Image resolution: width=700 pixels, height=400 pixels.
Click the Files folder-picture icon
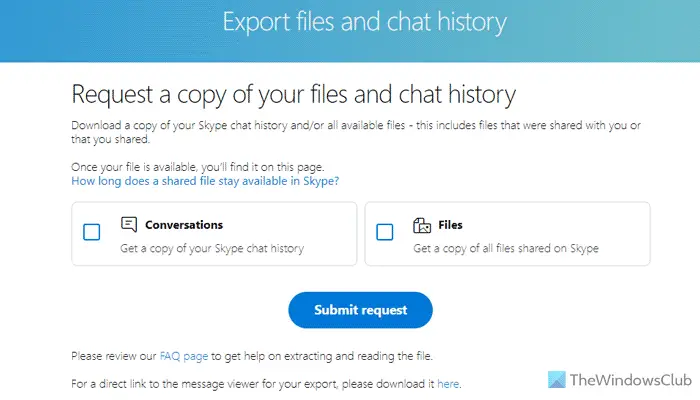tap(422, 225)
